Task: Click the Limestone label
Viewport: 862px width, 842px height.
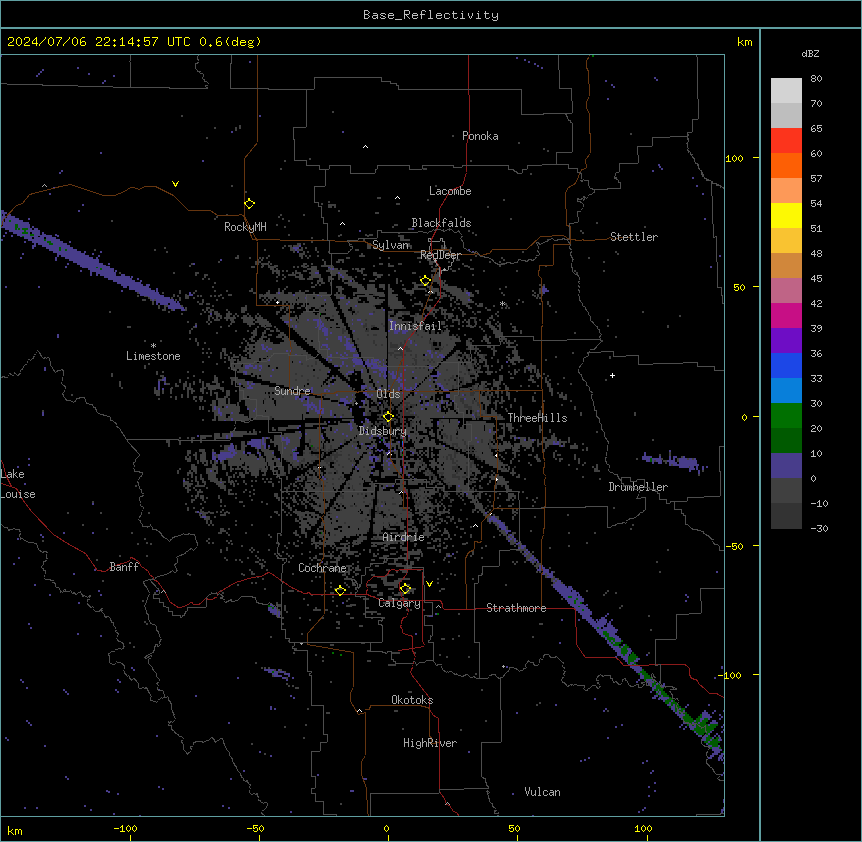Action: [x=153, y=356]
